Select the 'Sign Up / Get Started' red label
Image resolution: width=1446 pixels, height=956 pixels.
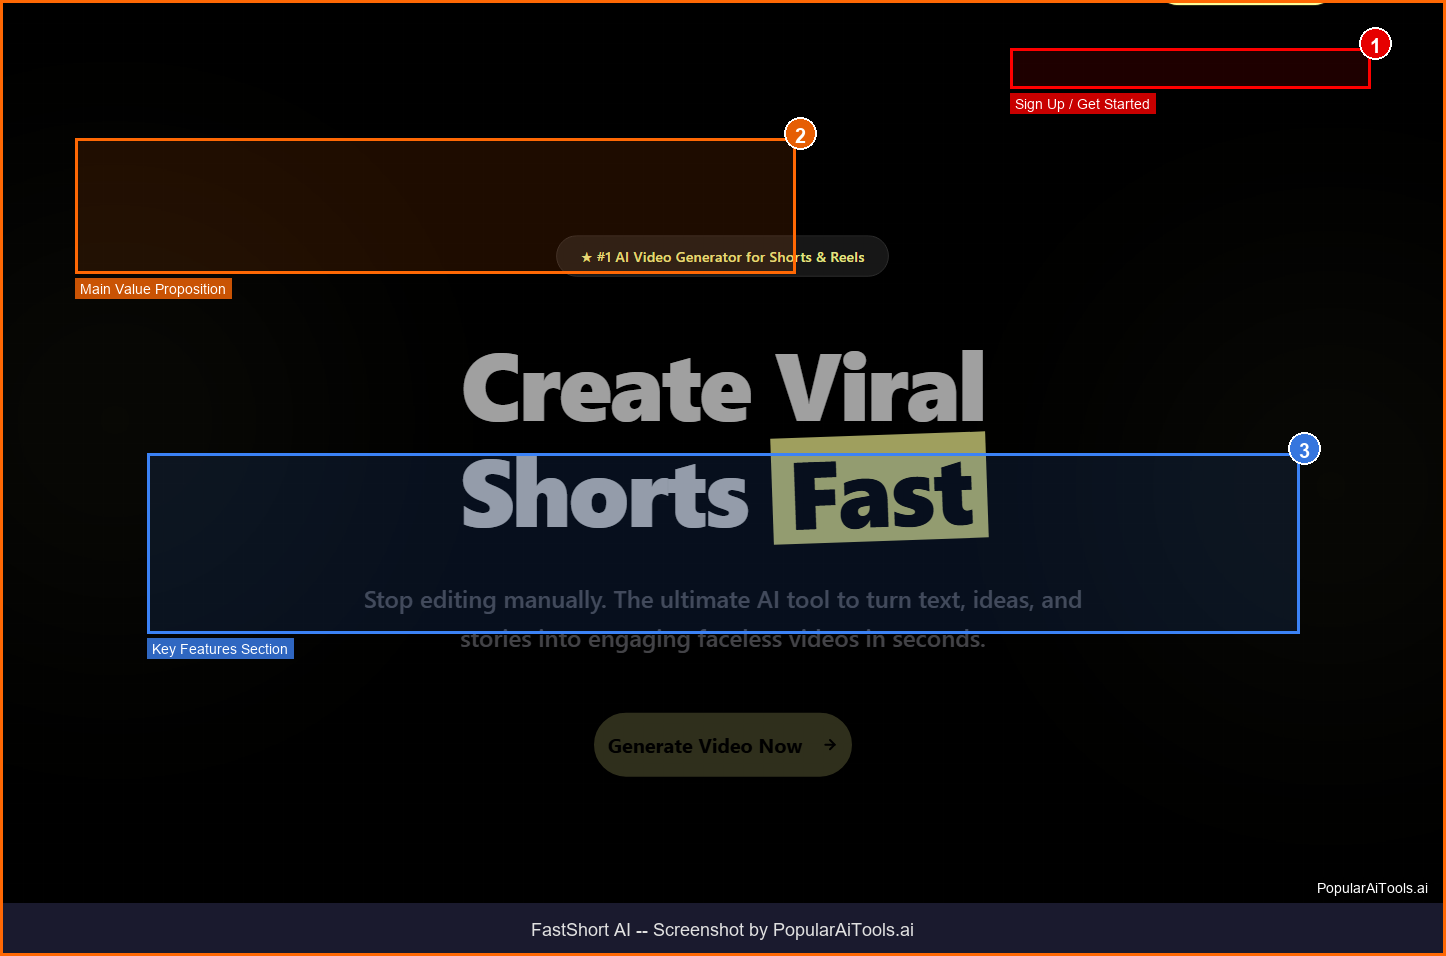coord(1082,104)
